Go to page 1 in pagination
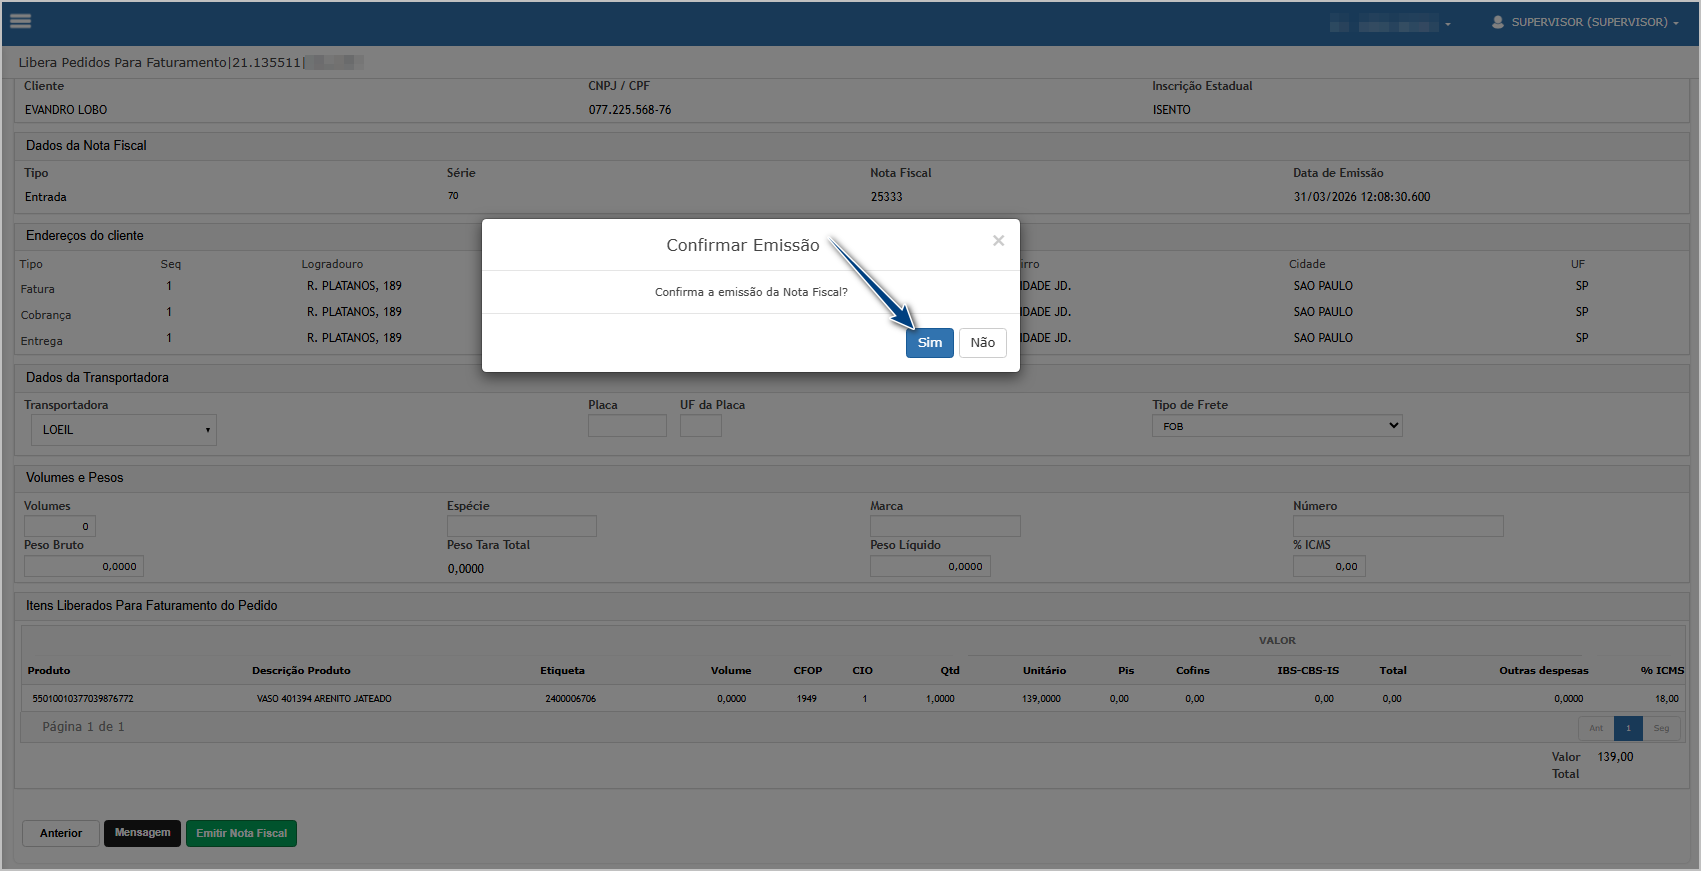This screenshot has width=1701, height=871. (x=1627, y=728)
